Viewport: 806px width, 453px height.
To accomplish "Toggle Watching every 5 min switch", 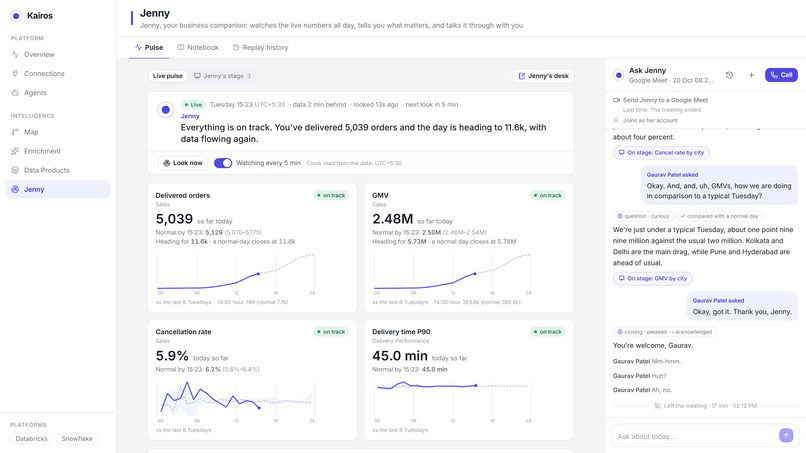I will tap(223, 163).
